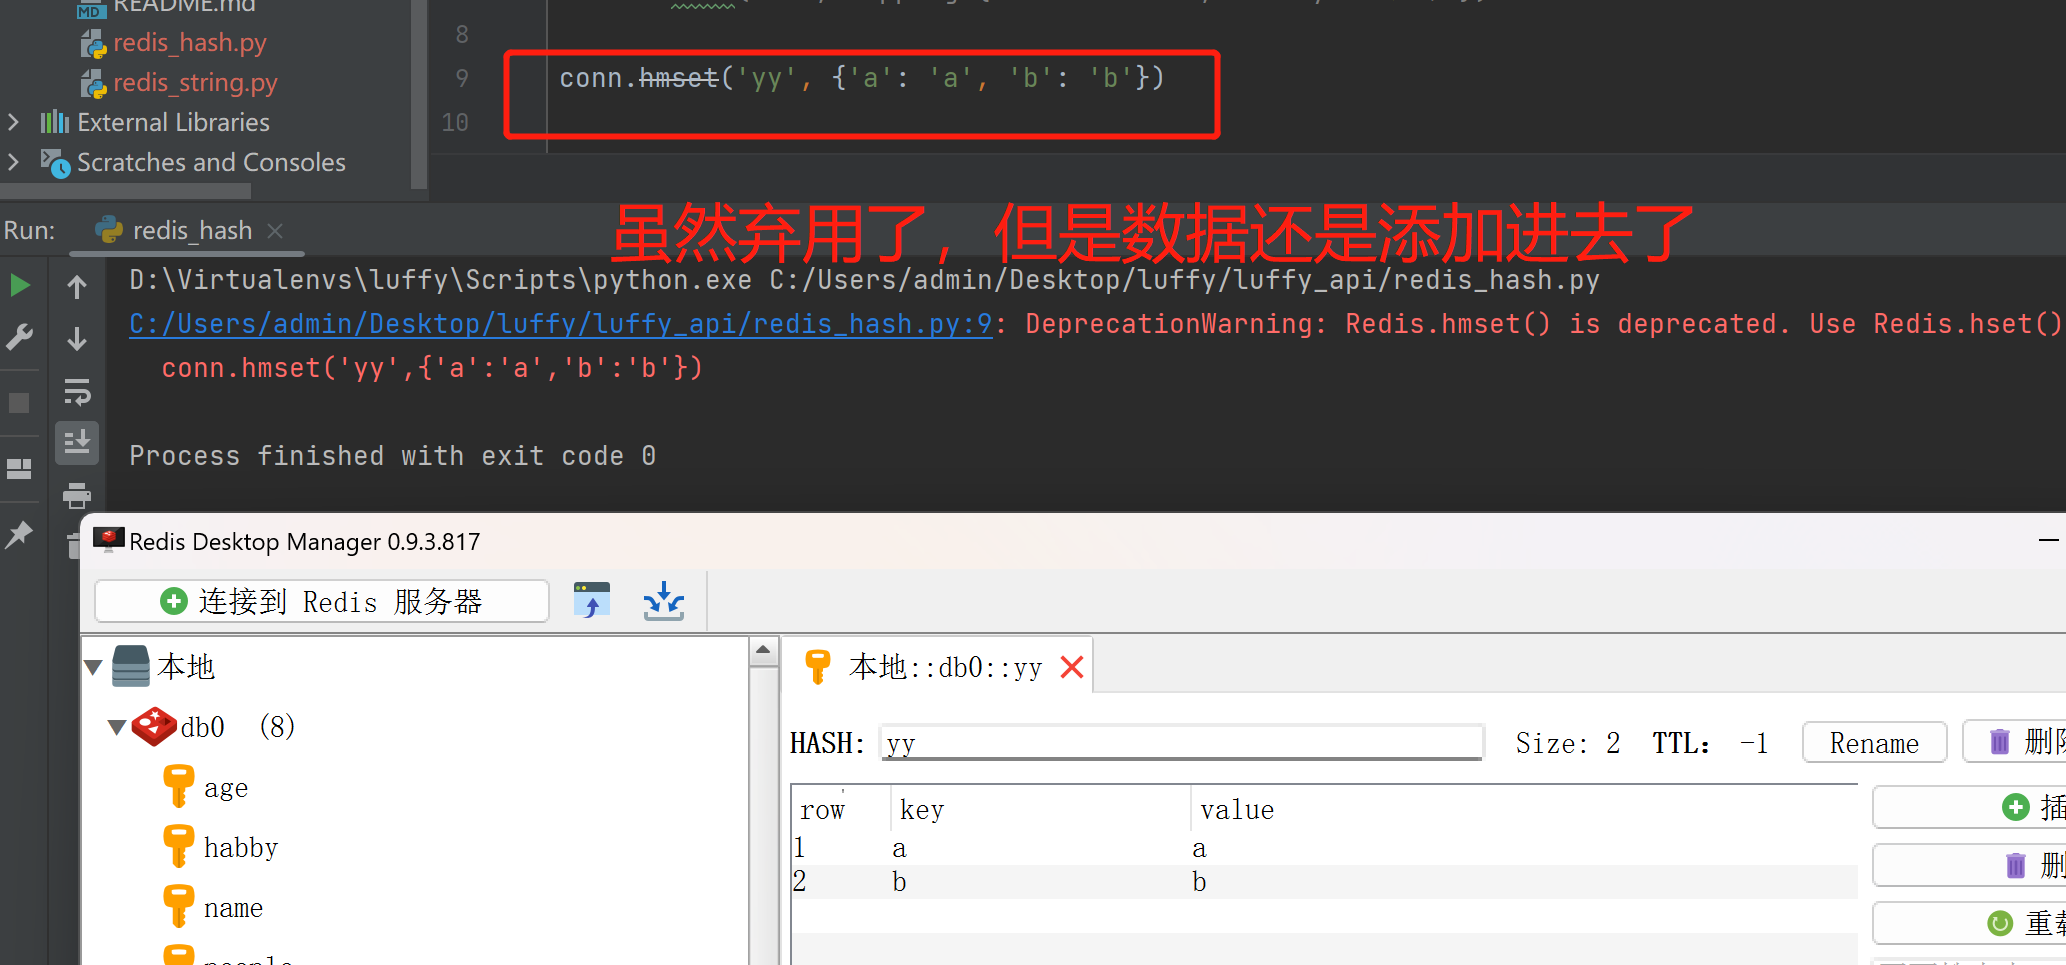Close the redis_hash run tab
The height and width of the screenshot is (965, 2066).
pyautogui.click(x=275, y=231)
